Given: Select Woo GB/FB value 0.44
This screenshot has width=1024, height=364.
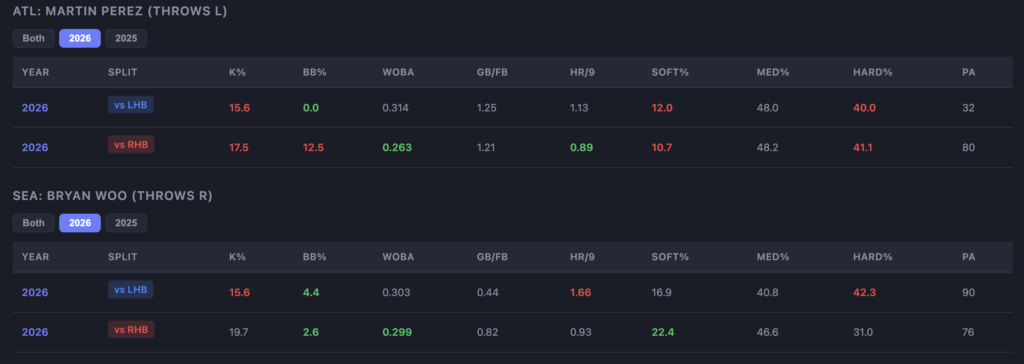Looking at the screenshot, I should pyautogui.click(x=488, y=292).
